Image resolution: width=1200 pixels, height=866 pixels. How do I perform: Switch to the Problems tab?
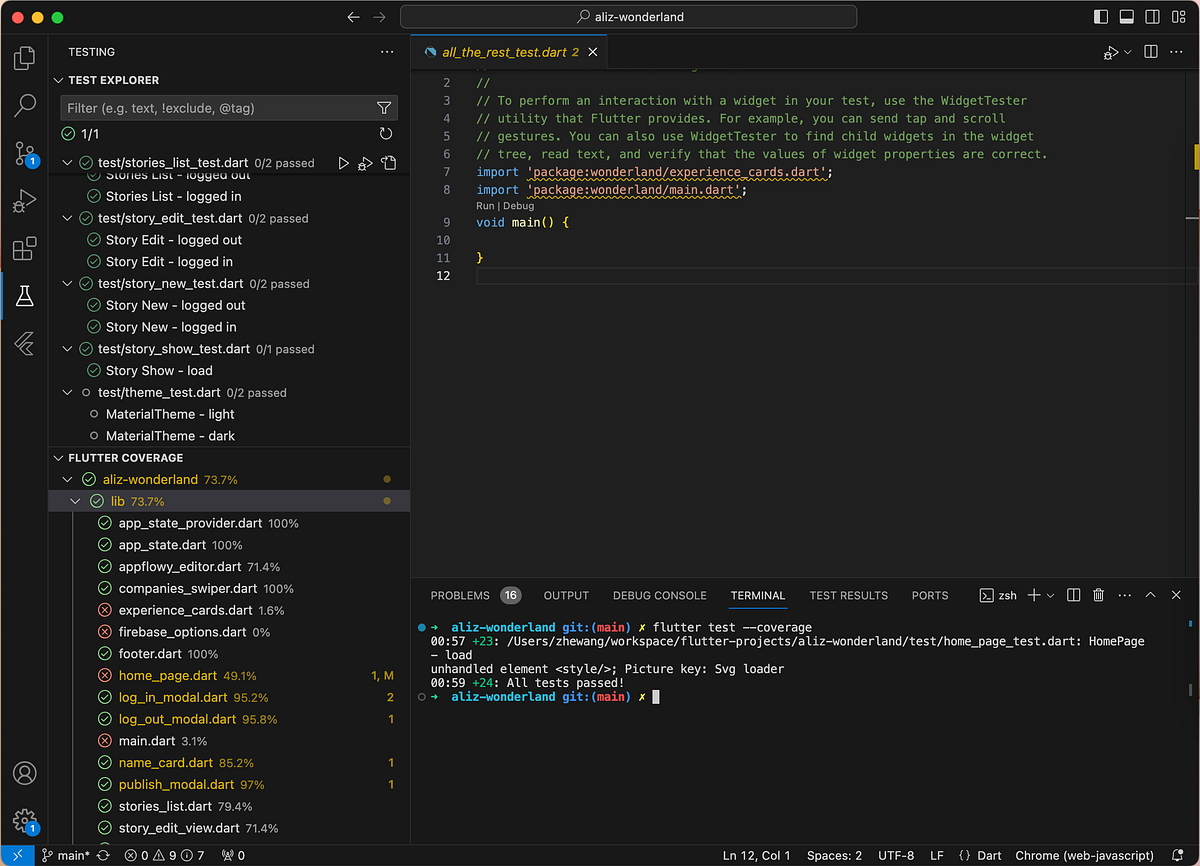coord(460,595)
